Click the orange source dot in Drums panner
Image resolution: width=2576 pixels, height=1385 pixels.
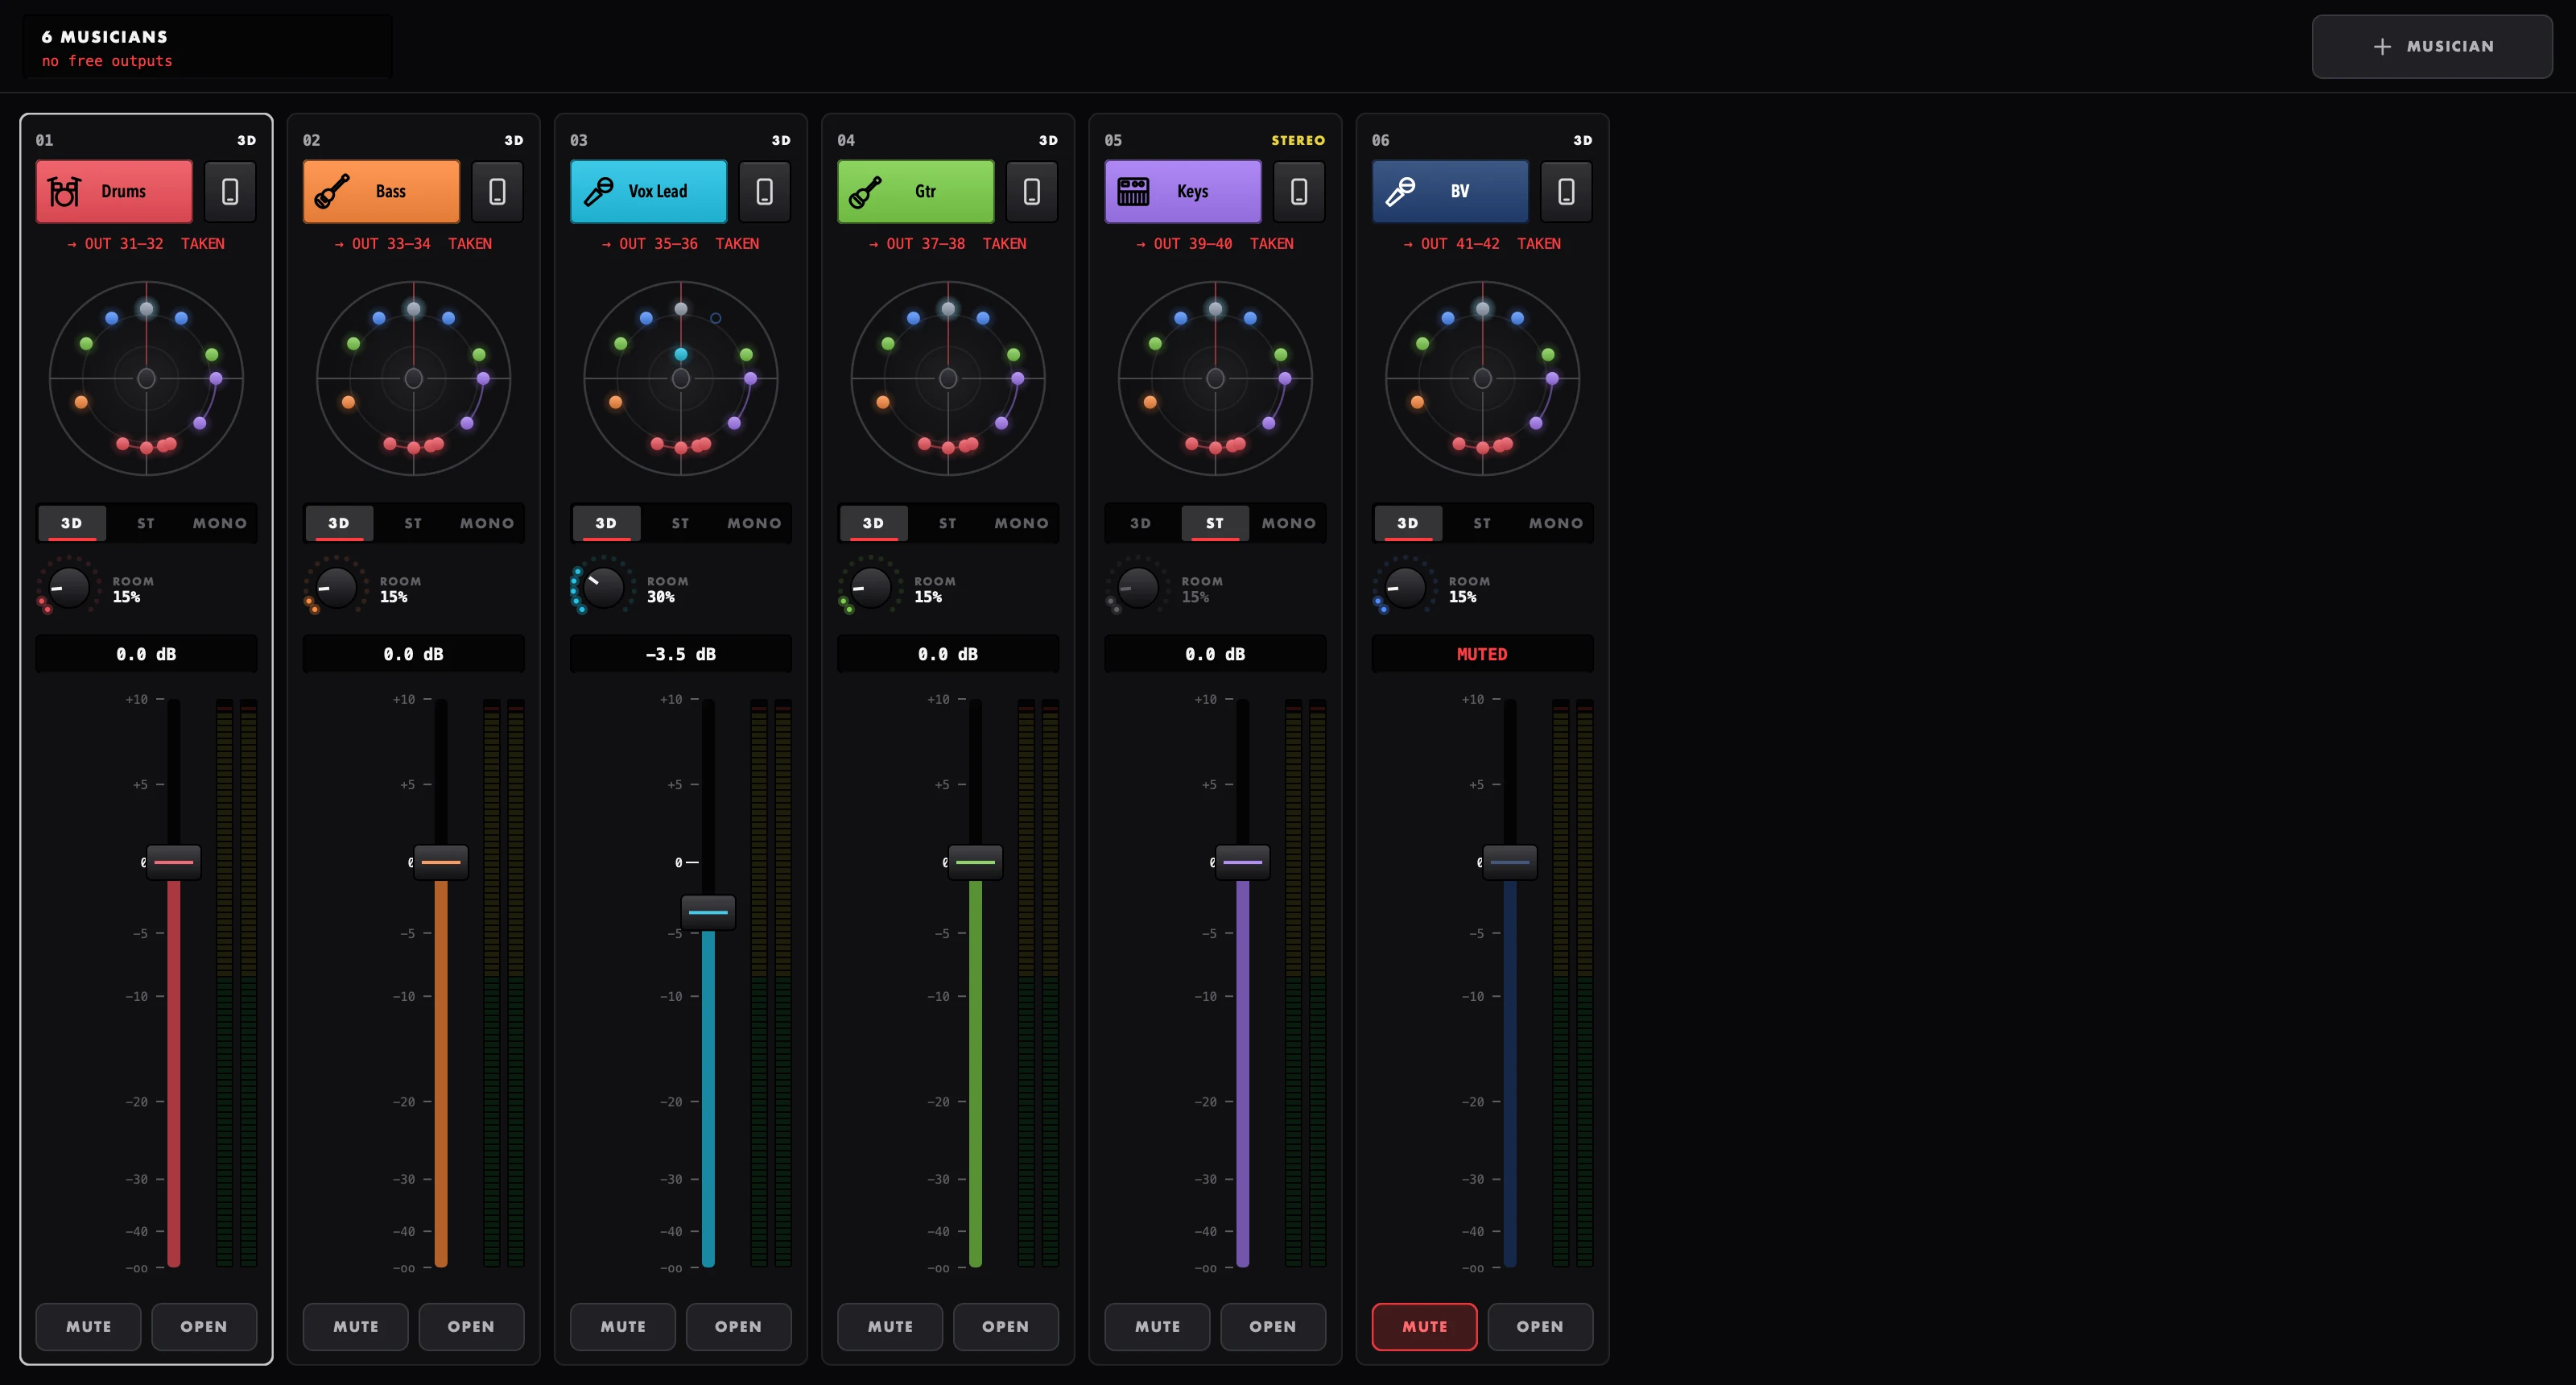point(81,402)
